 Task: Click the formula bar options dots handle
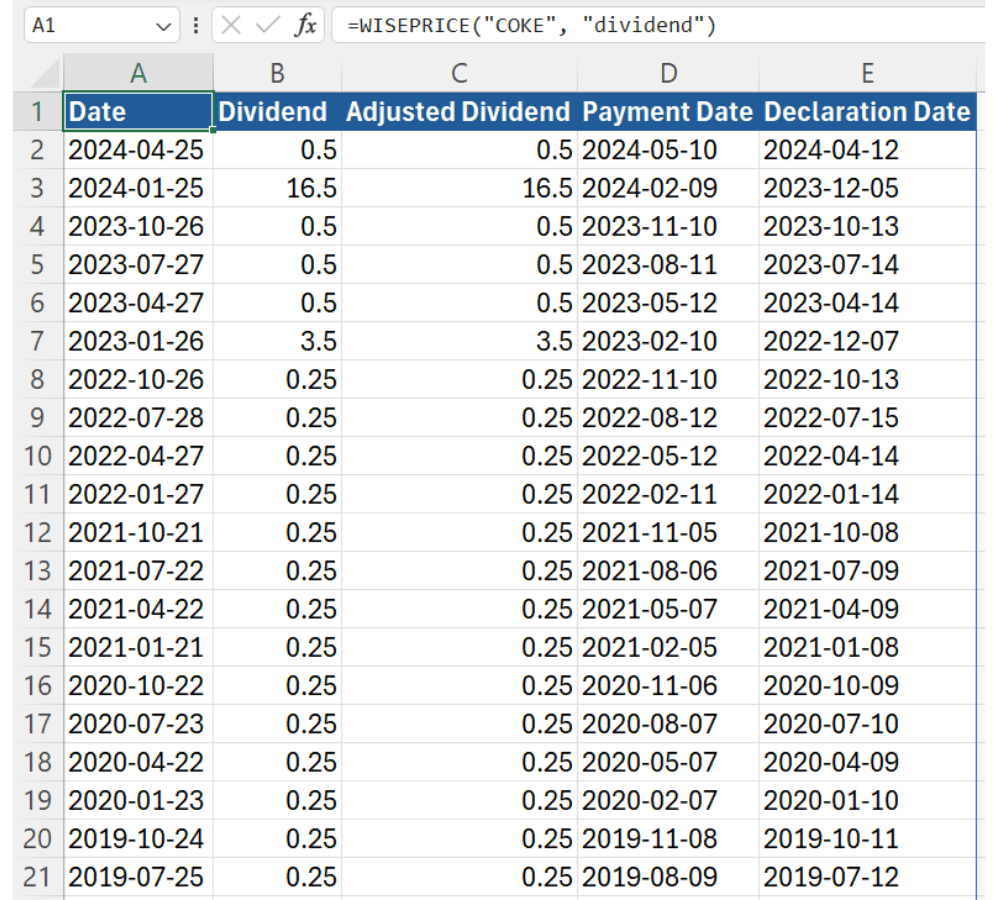coord(195,26)
